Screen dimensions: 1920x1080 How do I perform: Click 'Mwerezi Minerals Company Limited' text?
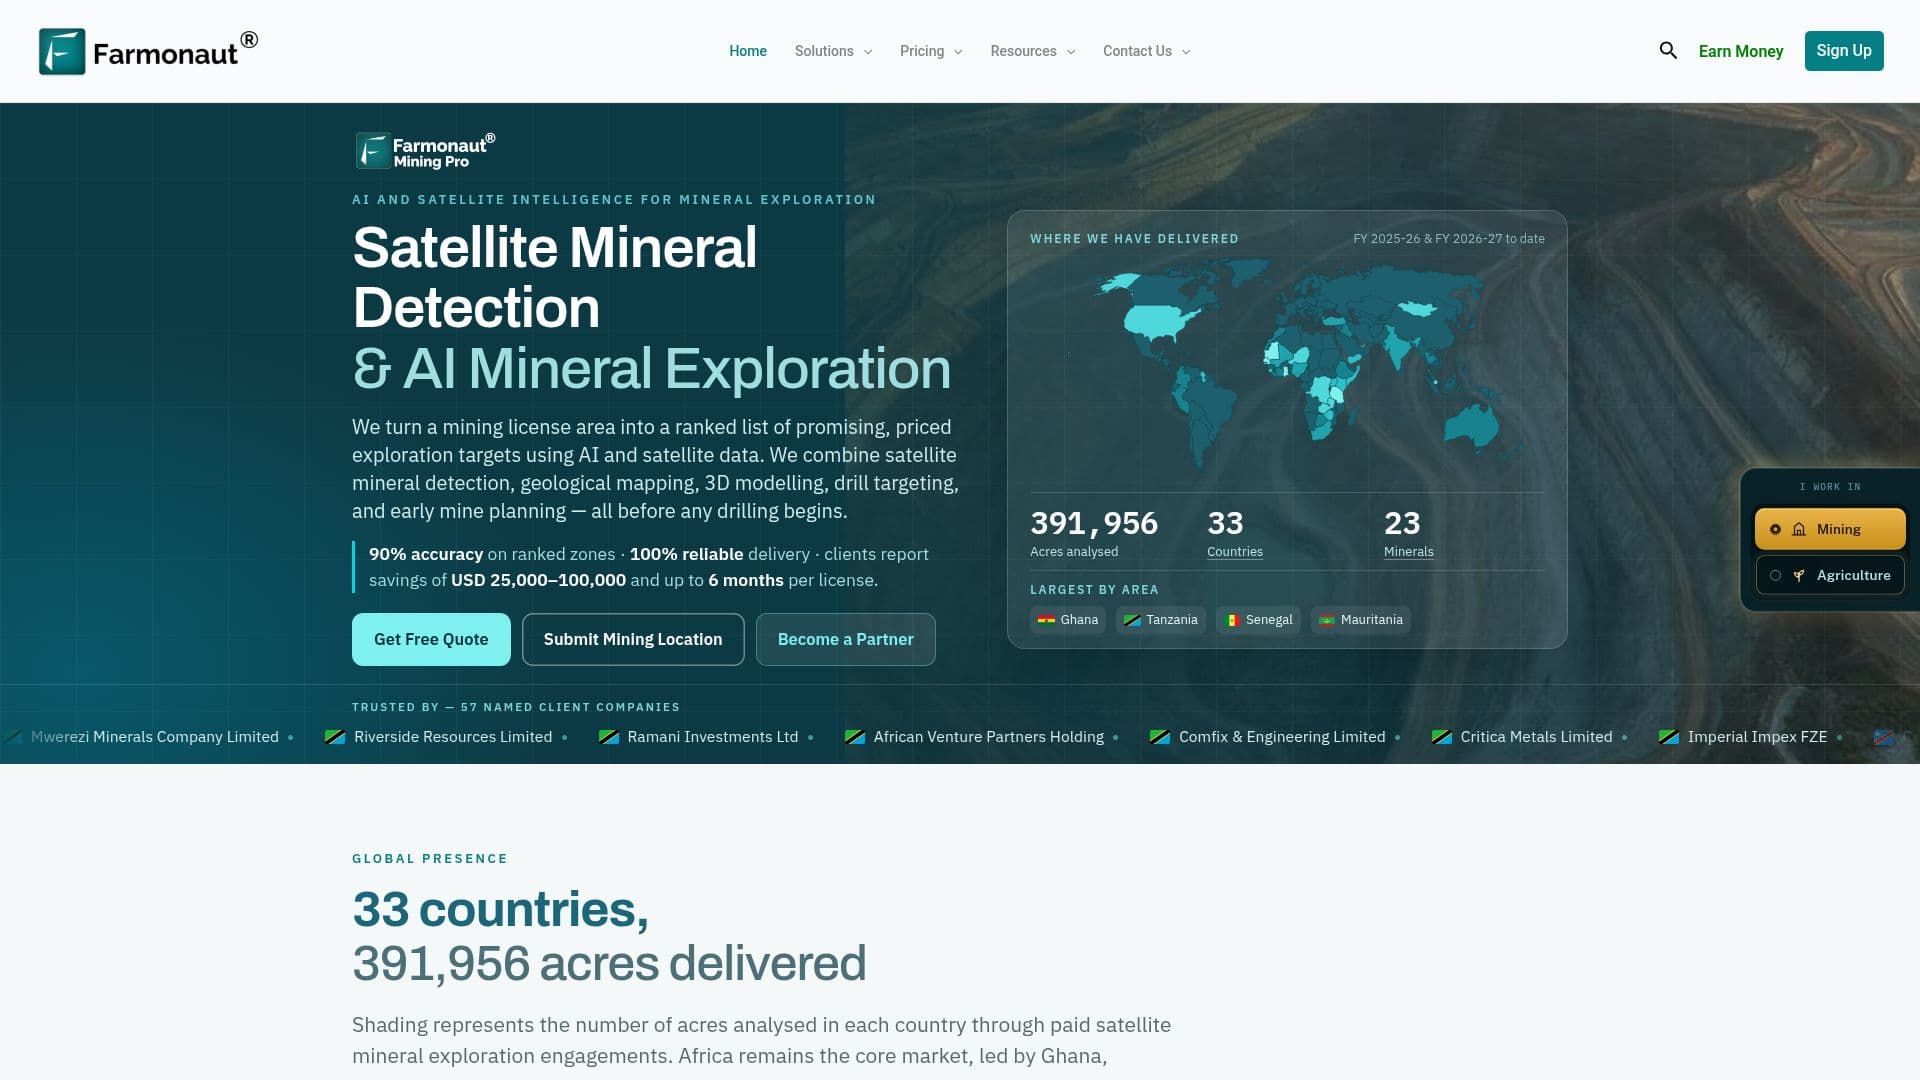(155, 737)
